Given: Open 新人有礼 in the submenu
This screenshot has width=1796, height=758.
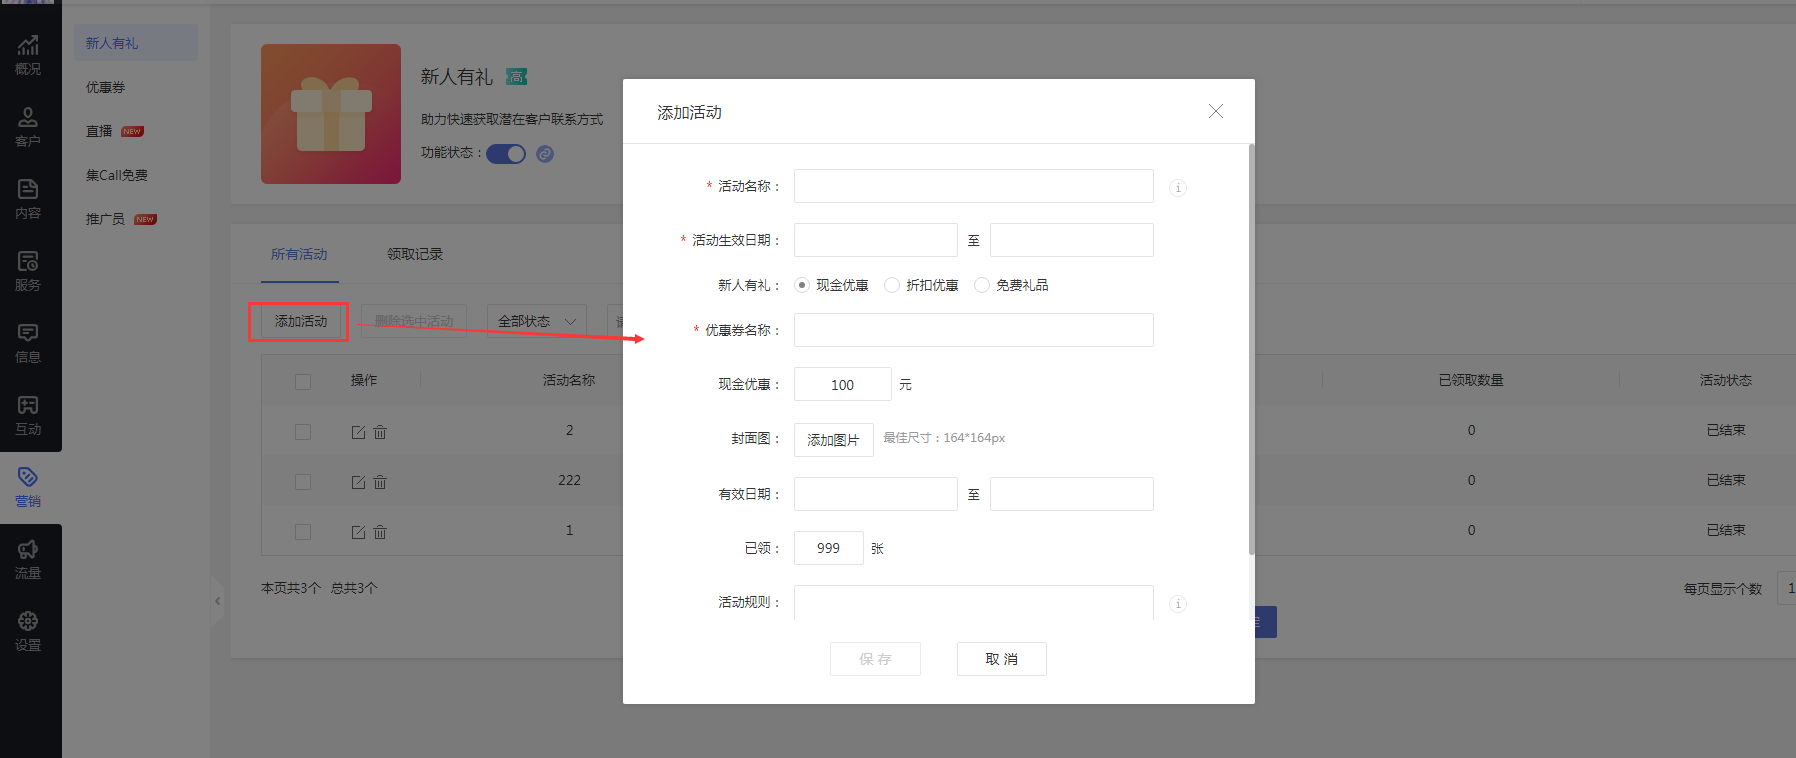Looking at the screenshot, I should pyautogui.click(x=136, y=43).
